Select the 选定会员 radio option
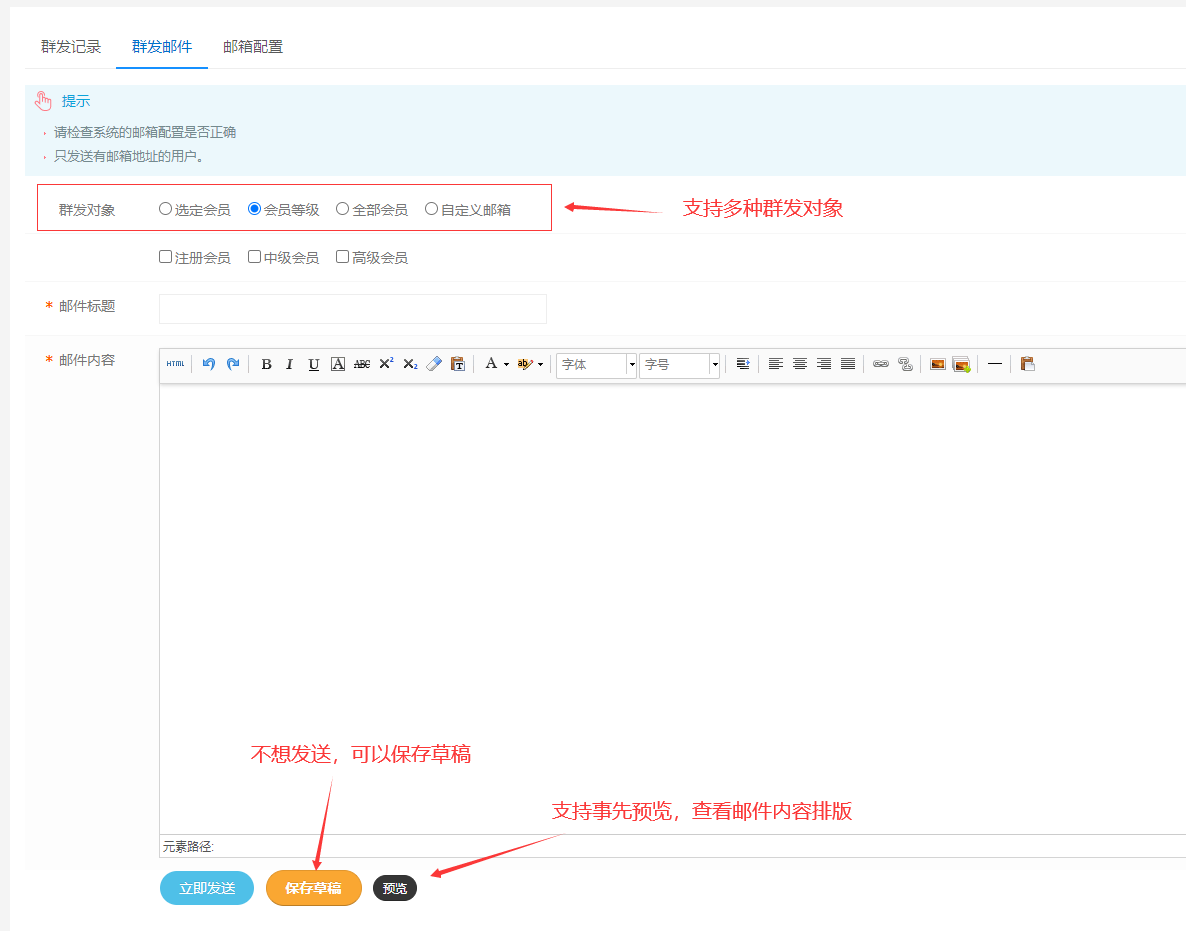Screen dimensions: 1186x931 (165, 209)
